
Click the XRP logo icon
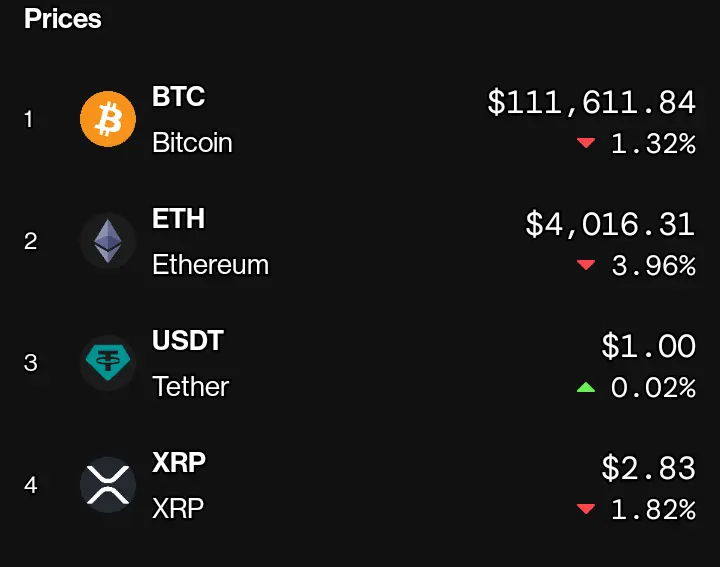click(108, 485)
